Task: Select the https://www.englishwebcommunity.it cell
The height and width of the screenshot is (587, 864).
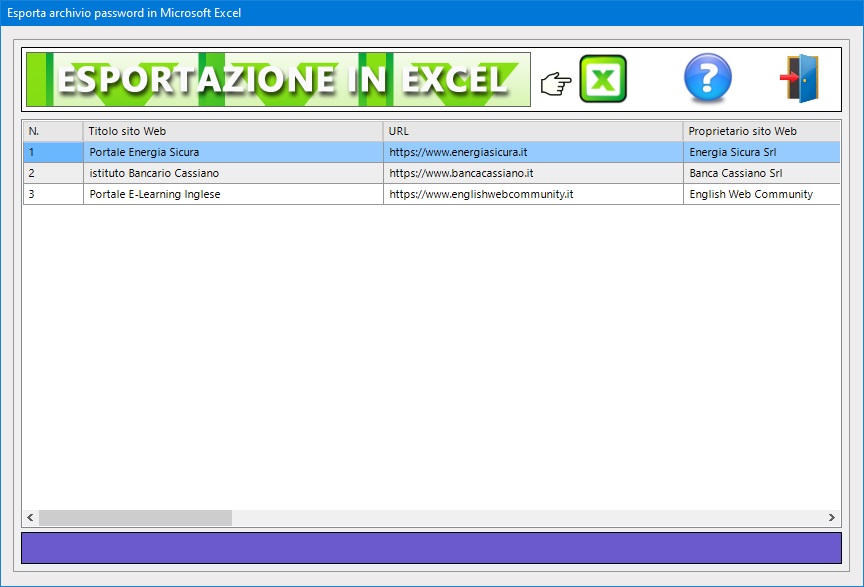Action: coord(533,194)
